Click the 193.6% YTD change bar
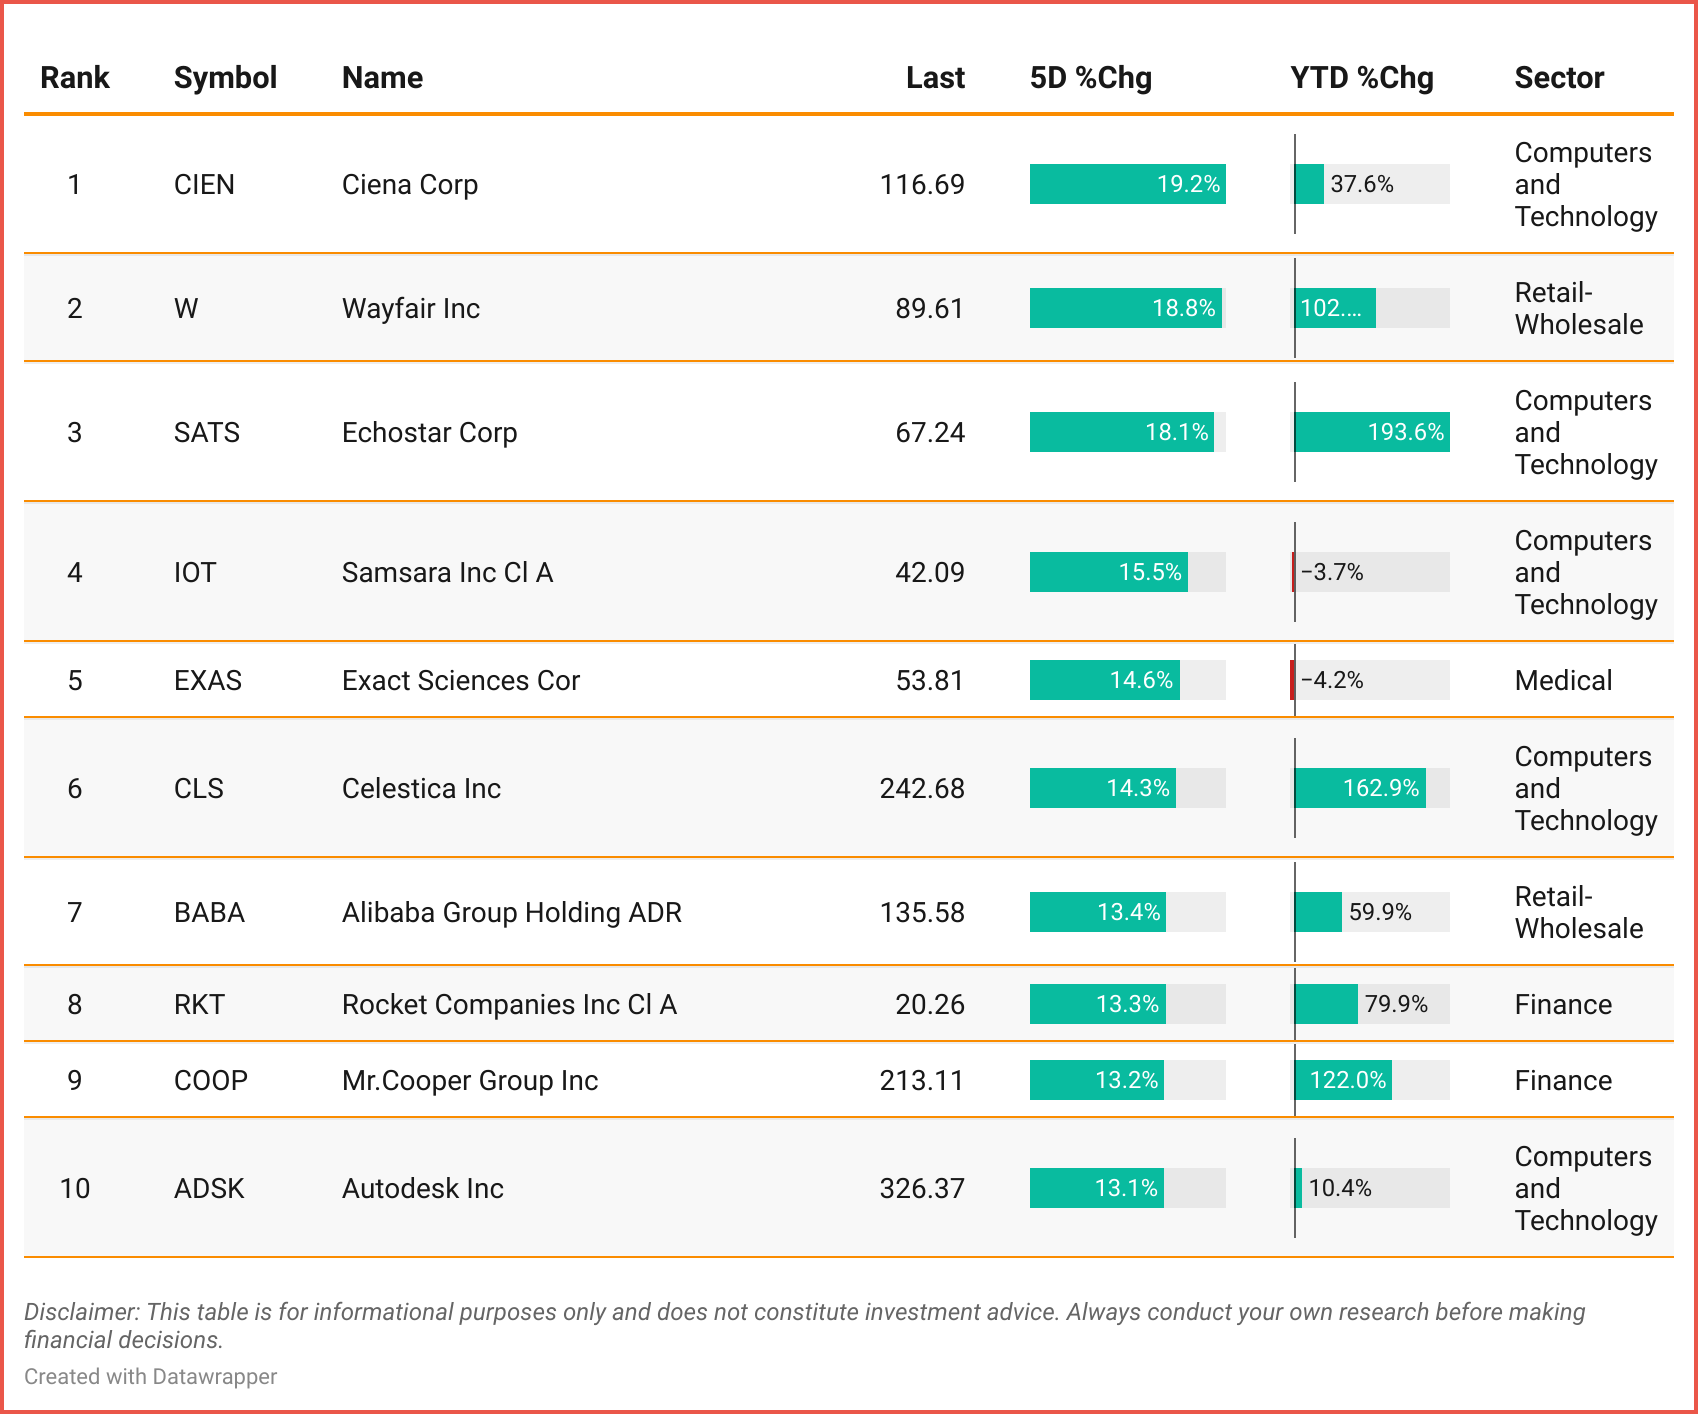The height and width of the screenshot is (1414, 1698). click(1372, 432)
